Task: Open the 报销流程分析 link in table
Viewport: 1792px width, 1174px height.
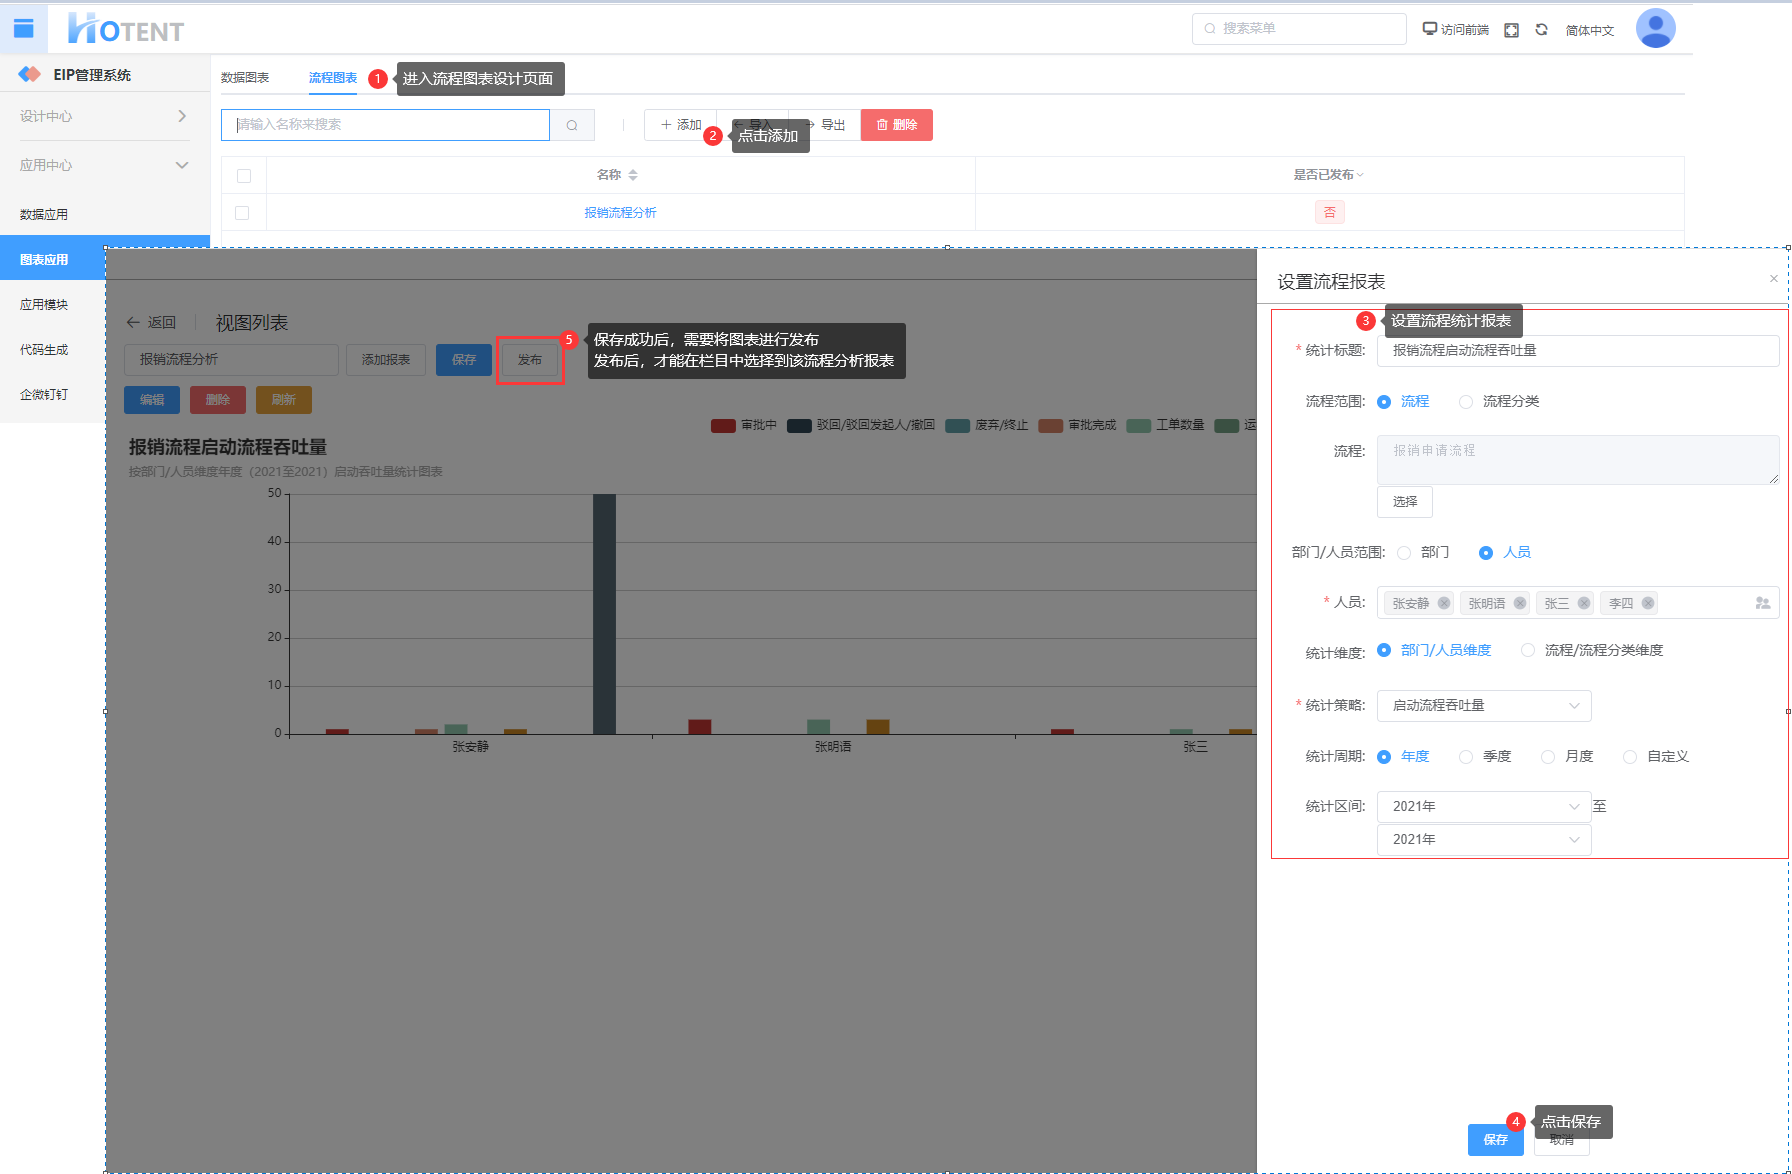Action: 621,213
